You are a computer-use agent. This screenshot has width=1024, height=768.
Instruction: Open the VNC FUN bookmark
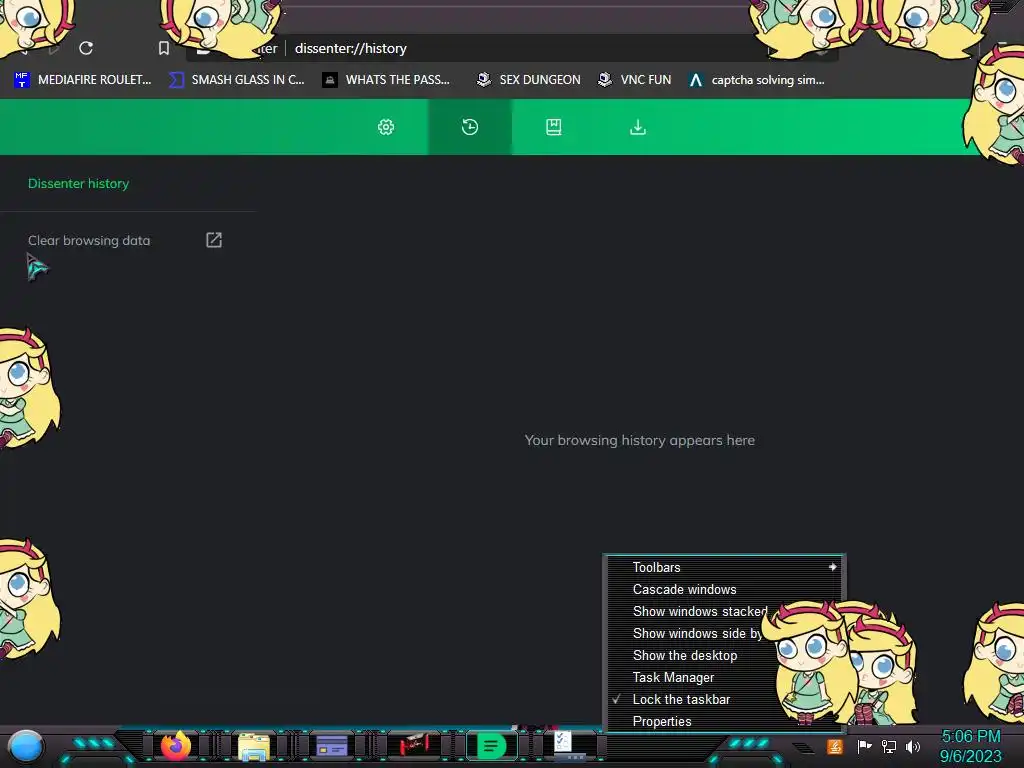pyautogui.click(x=635, y=80)
